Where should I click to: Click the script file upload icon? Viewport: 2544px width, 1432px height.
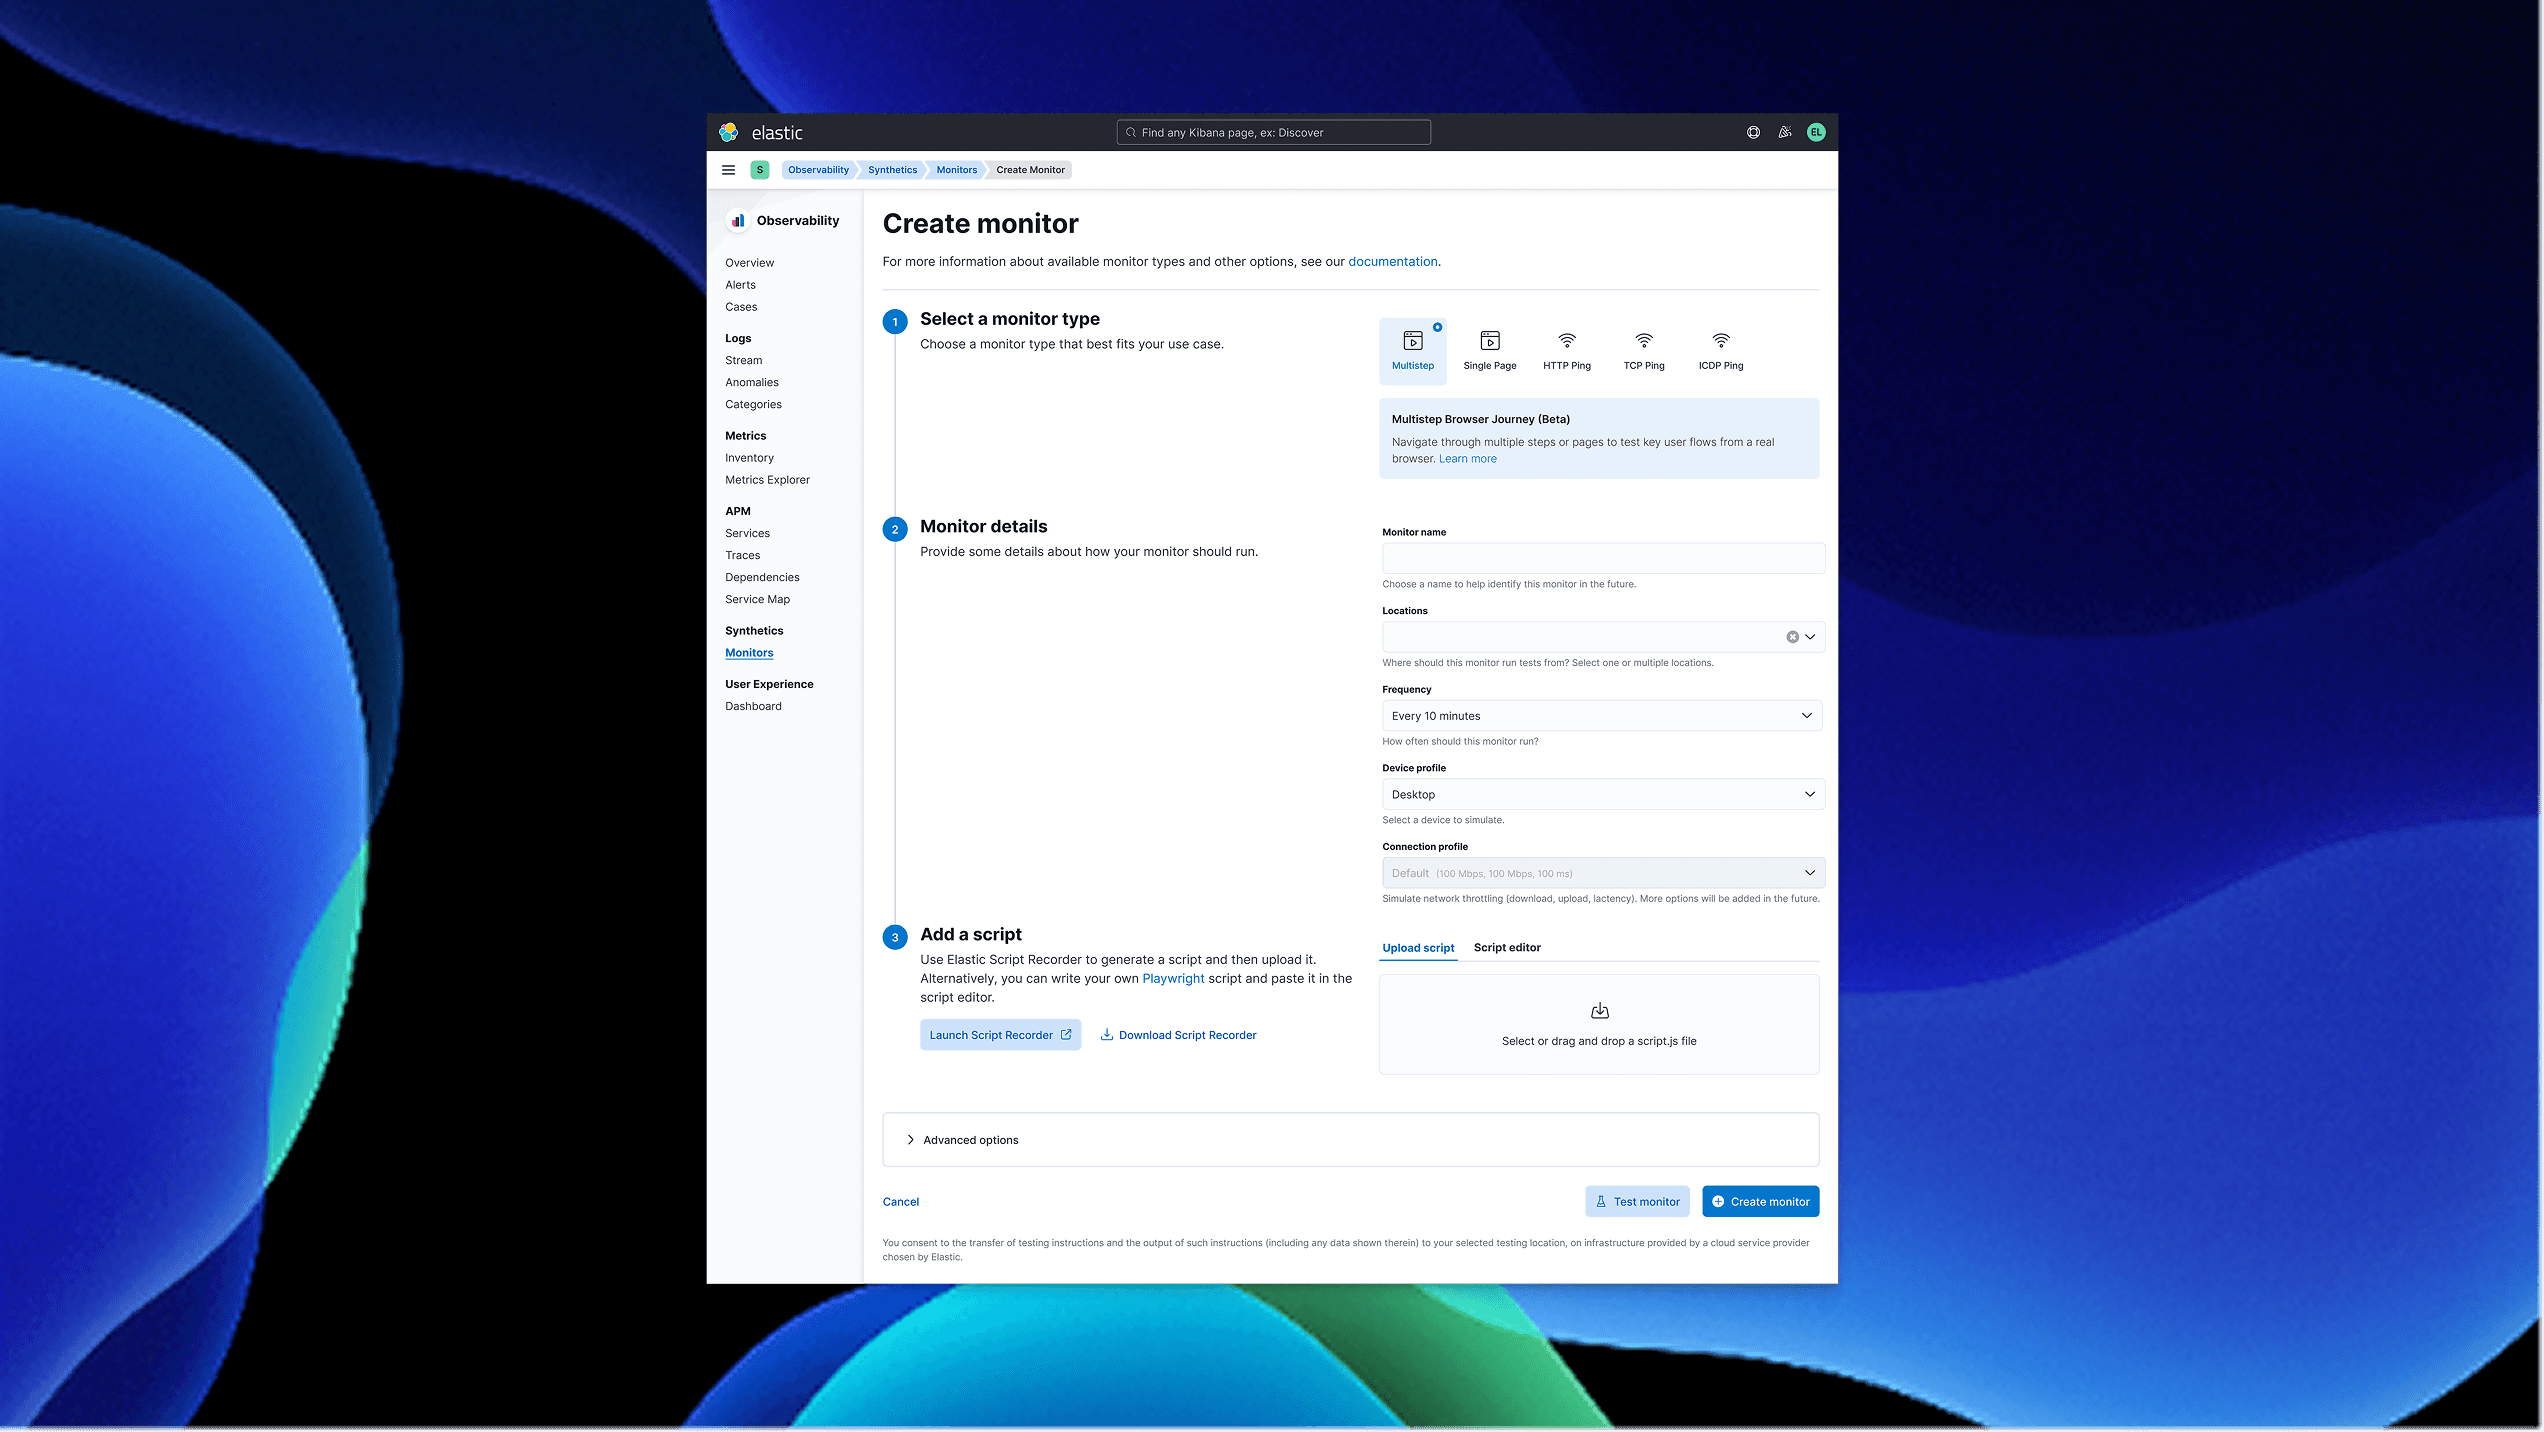click(1599, 1011)
